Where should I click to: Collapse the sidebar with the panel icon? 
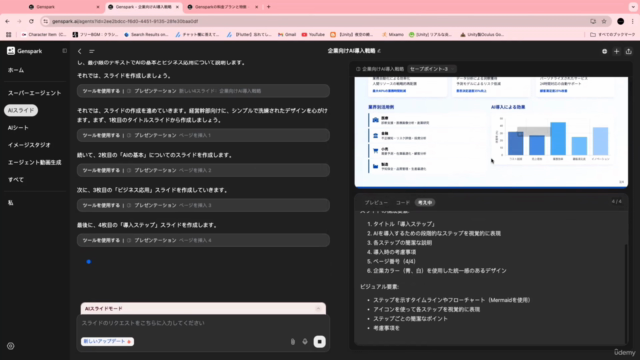tap(64, 51)
